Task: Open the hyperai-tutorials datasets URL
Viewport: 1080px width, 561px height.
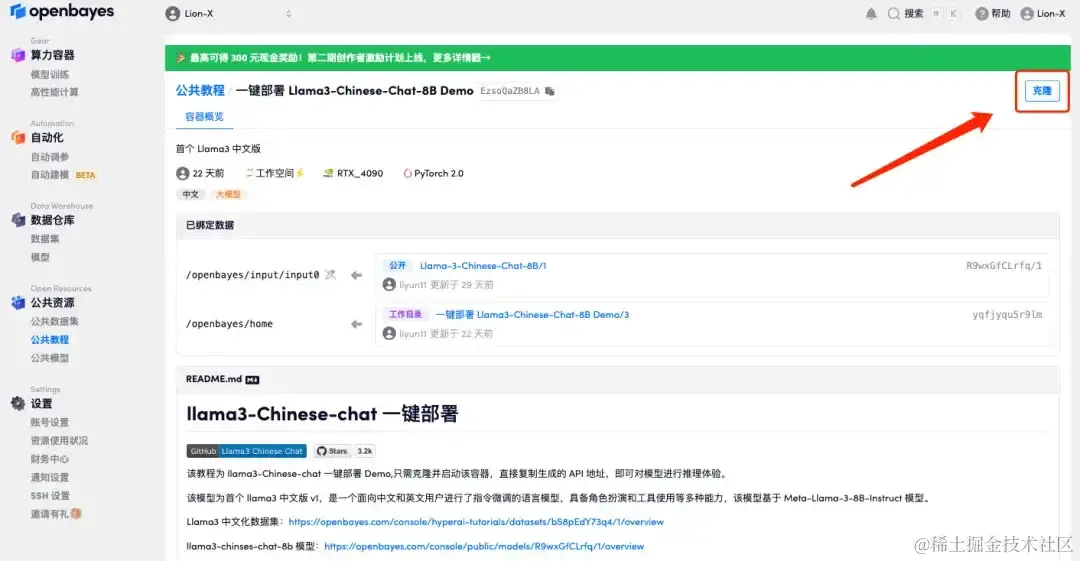Action: coord(476,522)
